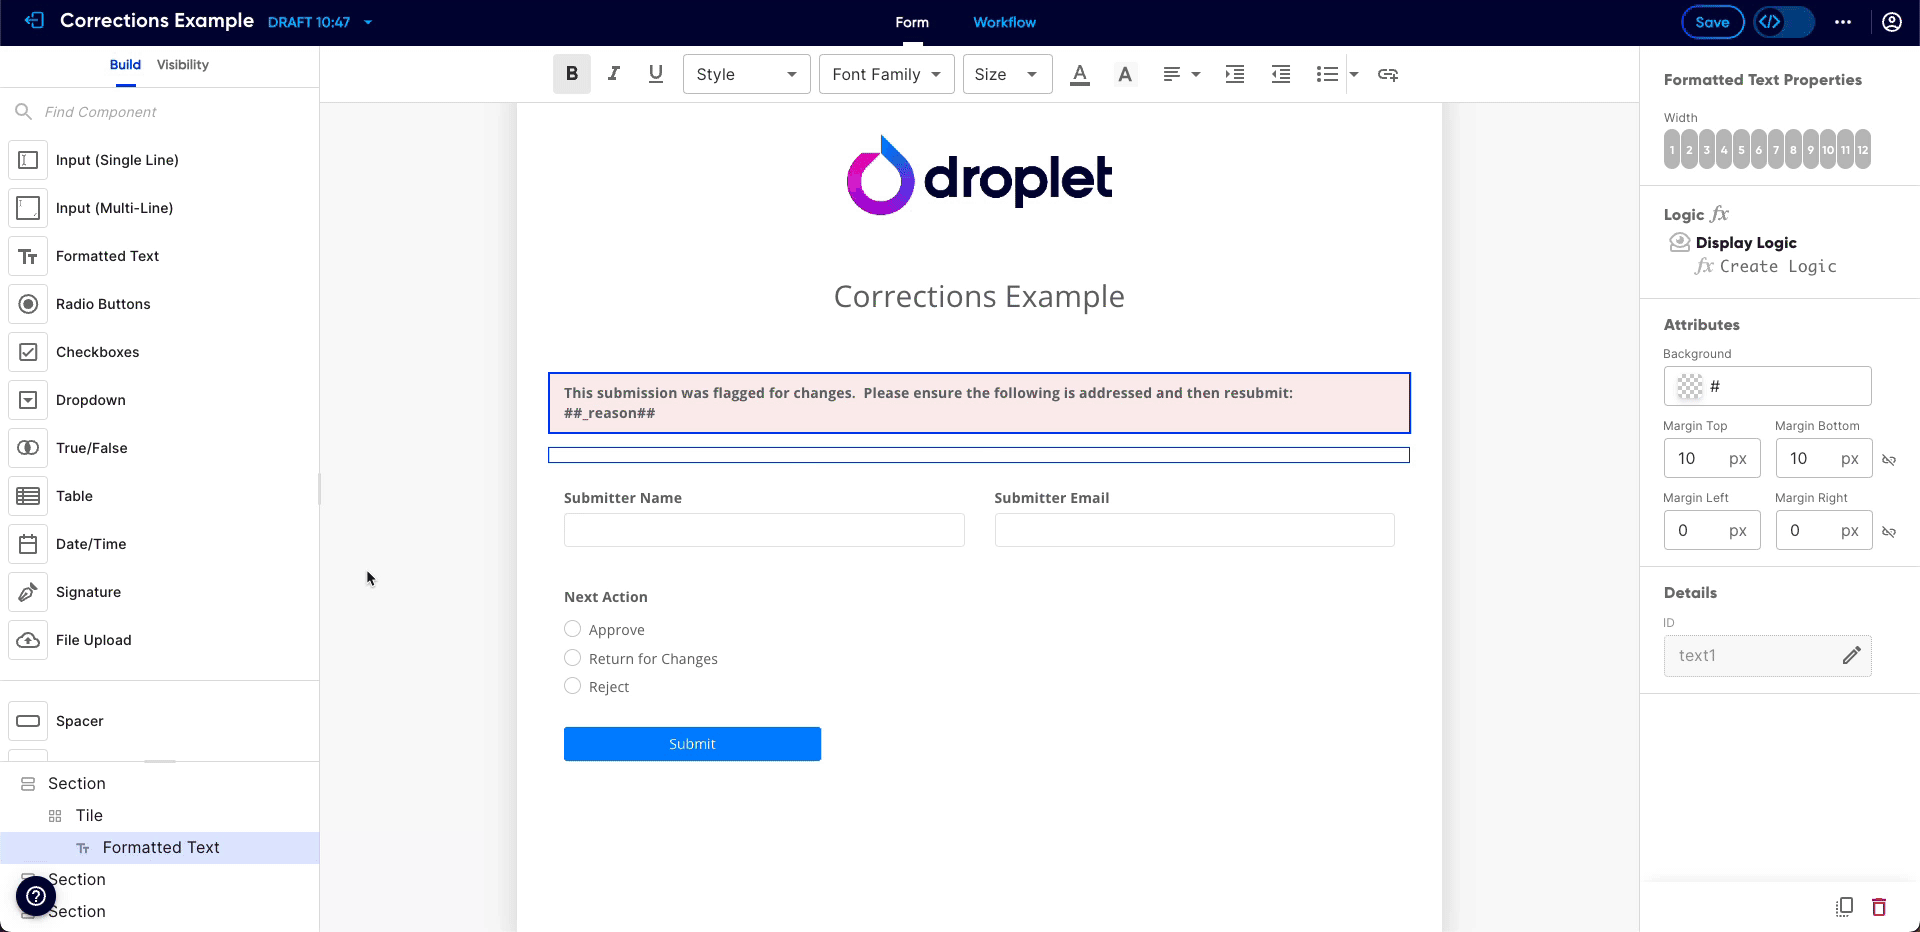Insert a hyperlink
Viewport: 1920px width, 932px height.
point(1388,74)
